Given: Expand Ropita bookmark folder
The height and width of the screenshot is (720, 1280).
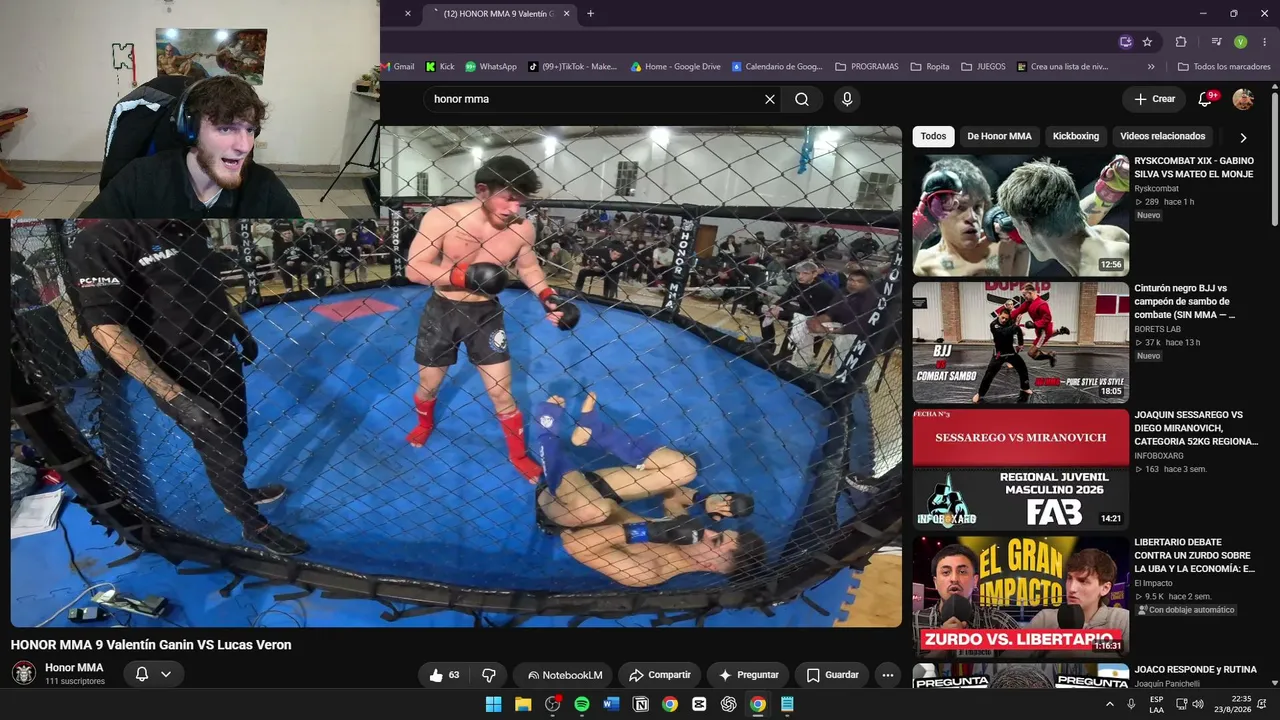Looking at the screenshot, I should [x=930, y=67].
